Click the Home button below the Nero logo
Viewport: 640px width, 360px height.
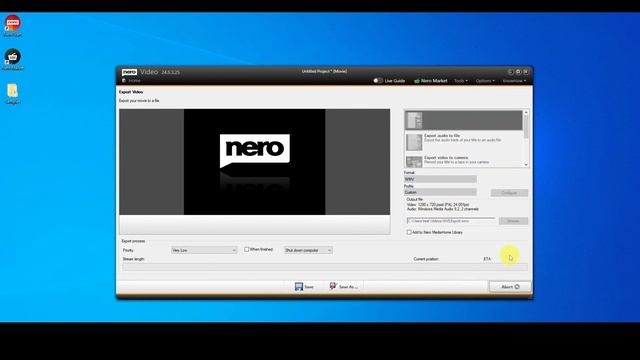[131, 81]
